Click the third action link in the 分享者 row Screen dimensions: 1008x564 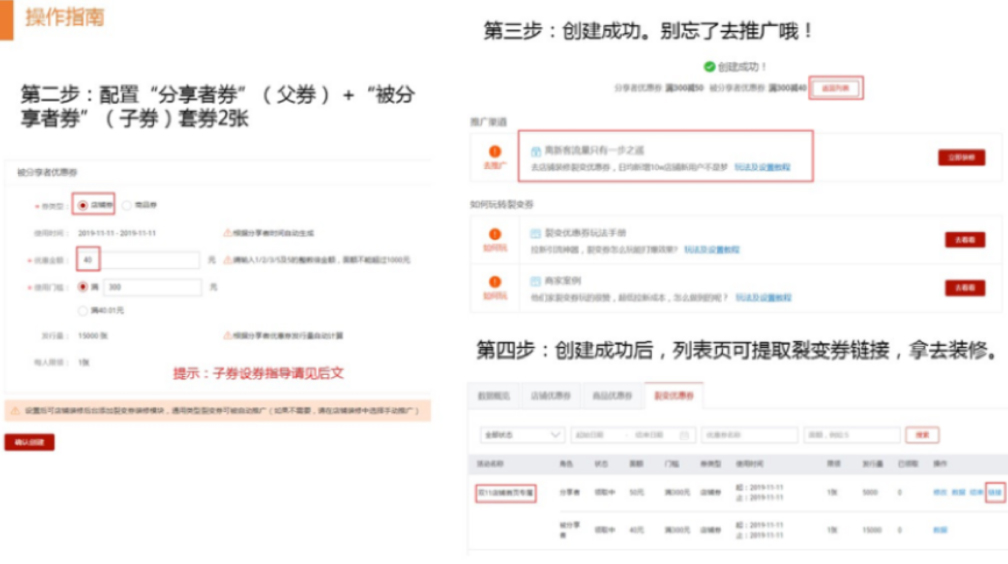pyautogui.click(x=976, y=493)
